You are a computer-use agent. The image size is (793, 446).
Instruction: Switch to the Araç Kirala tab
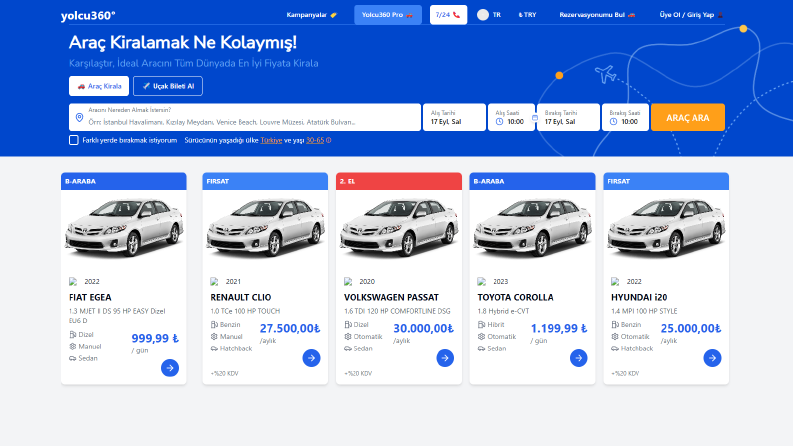pyautogui.click(x=99, y=86)
